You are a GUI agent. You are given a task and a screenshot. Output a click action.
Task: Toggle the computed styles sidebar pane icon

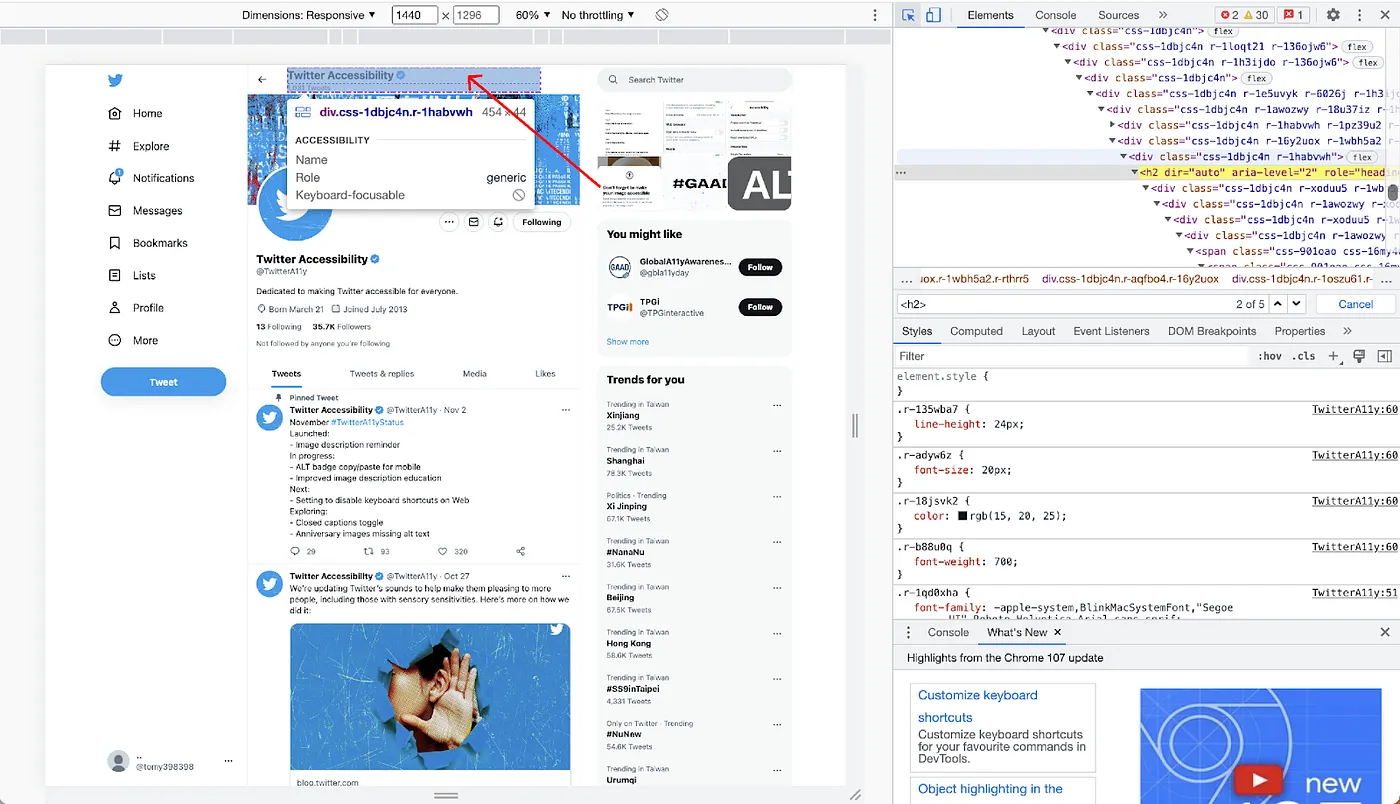pyautogui.click(x=1385, y=356)
